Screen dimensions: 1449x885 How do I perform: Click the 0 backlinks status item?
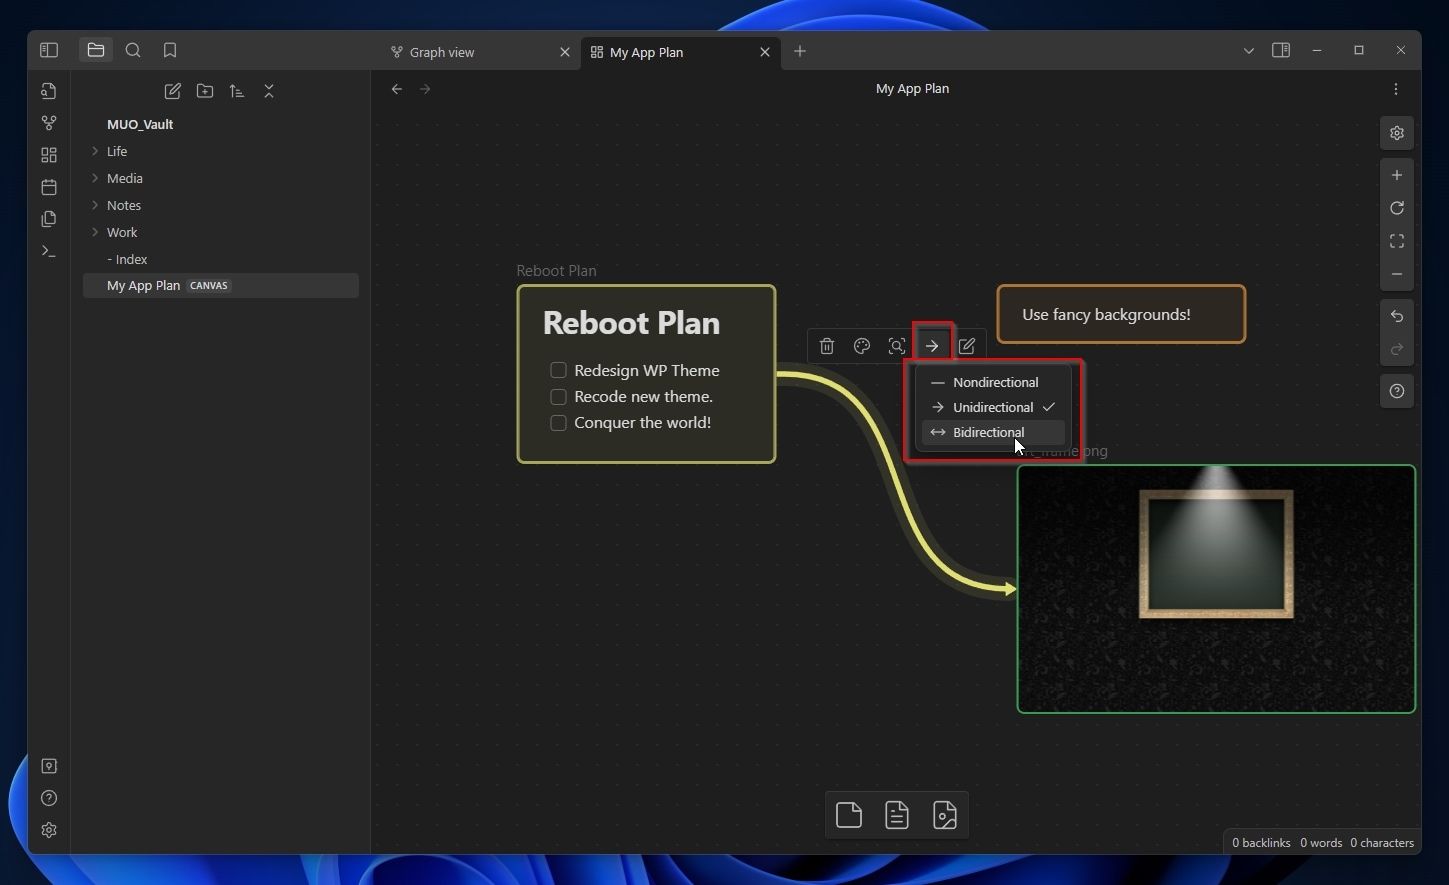[x=1261, y=843]
